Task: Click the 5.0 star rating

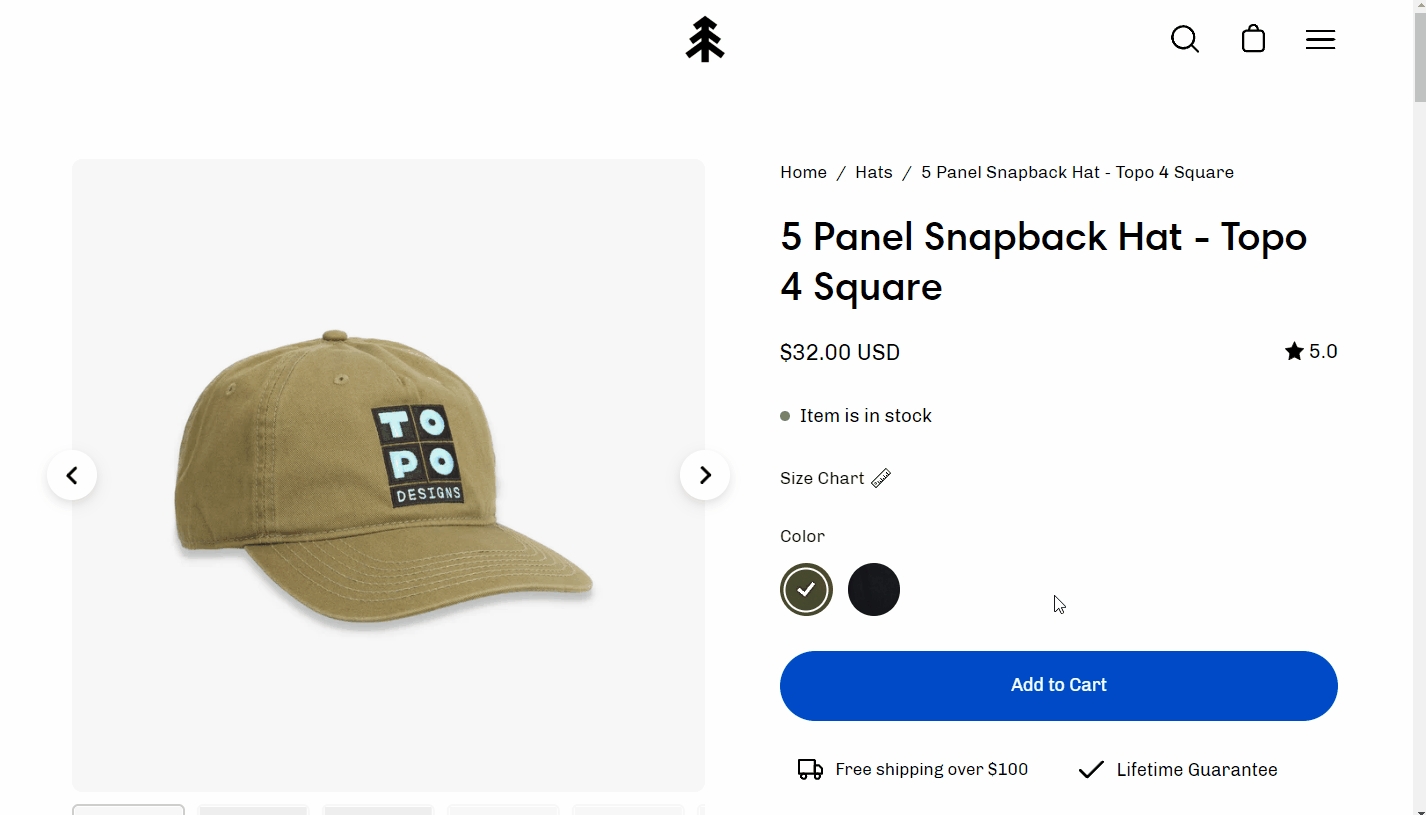Action: point(1311,352)
